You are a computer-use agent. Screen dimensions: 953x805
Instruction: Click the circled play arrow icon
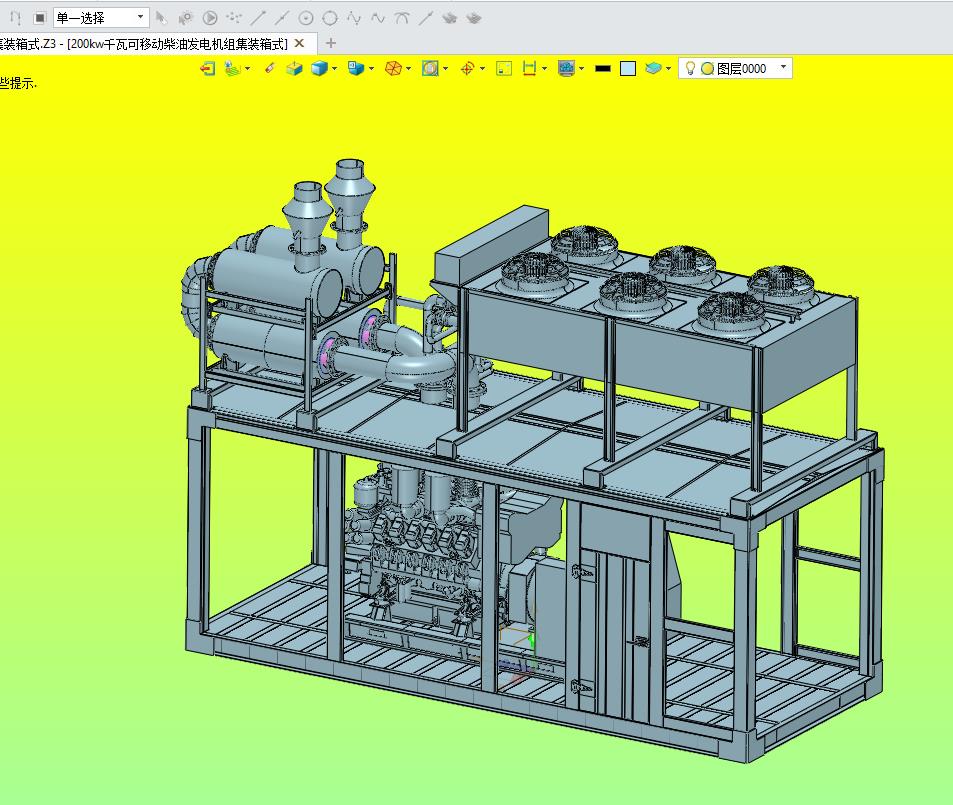[210, 18]
